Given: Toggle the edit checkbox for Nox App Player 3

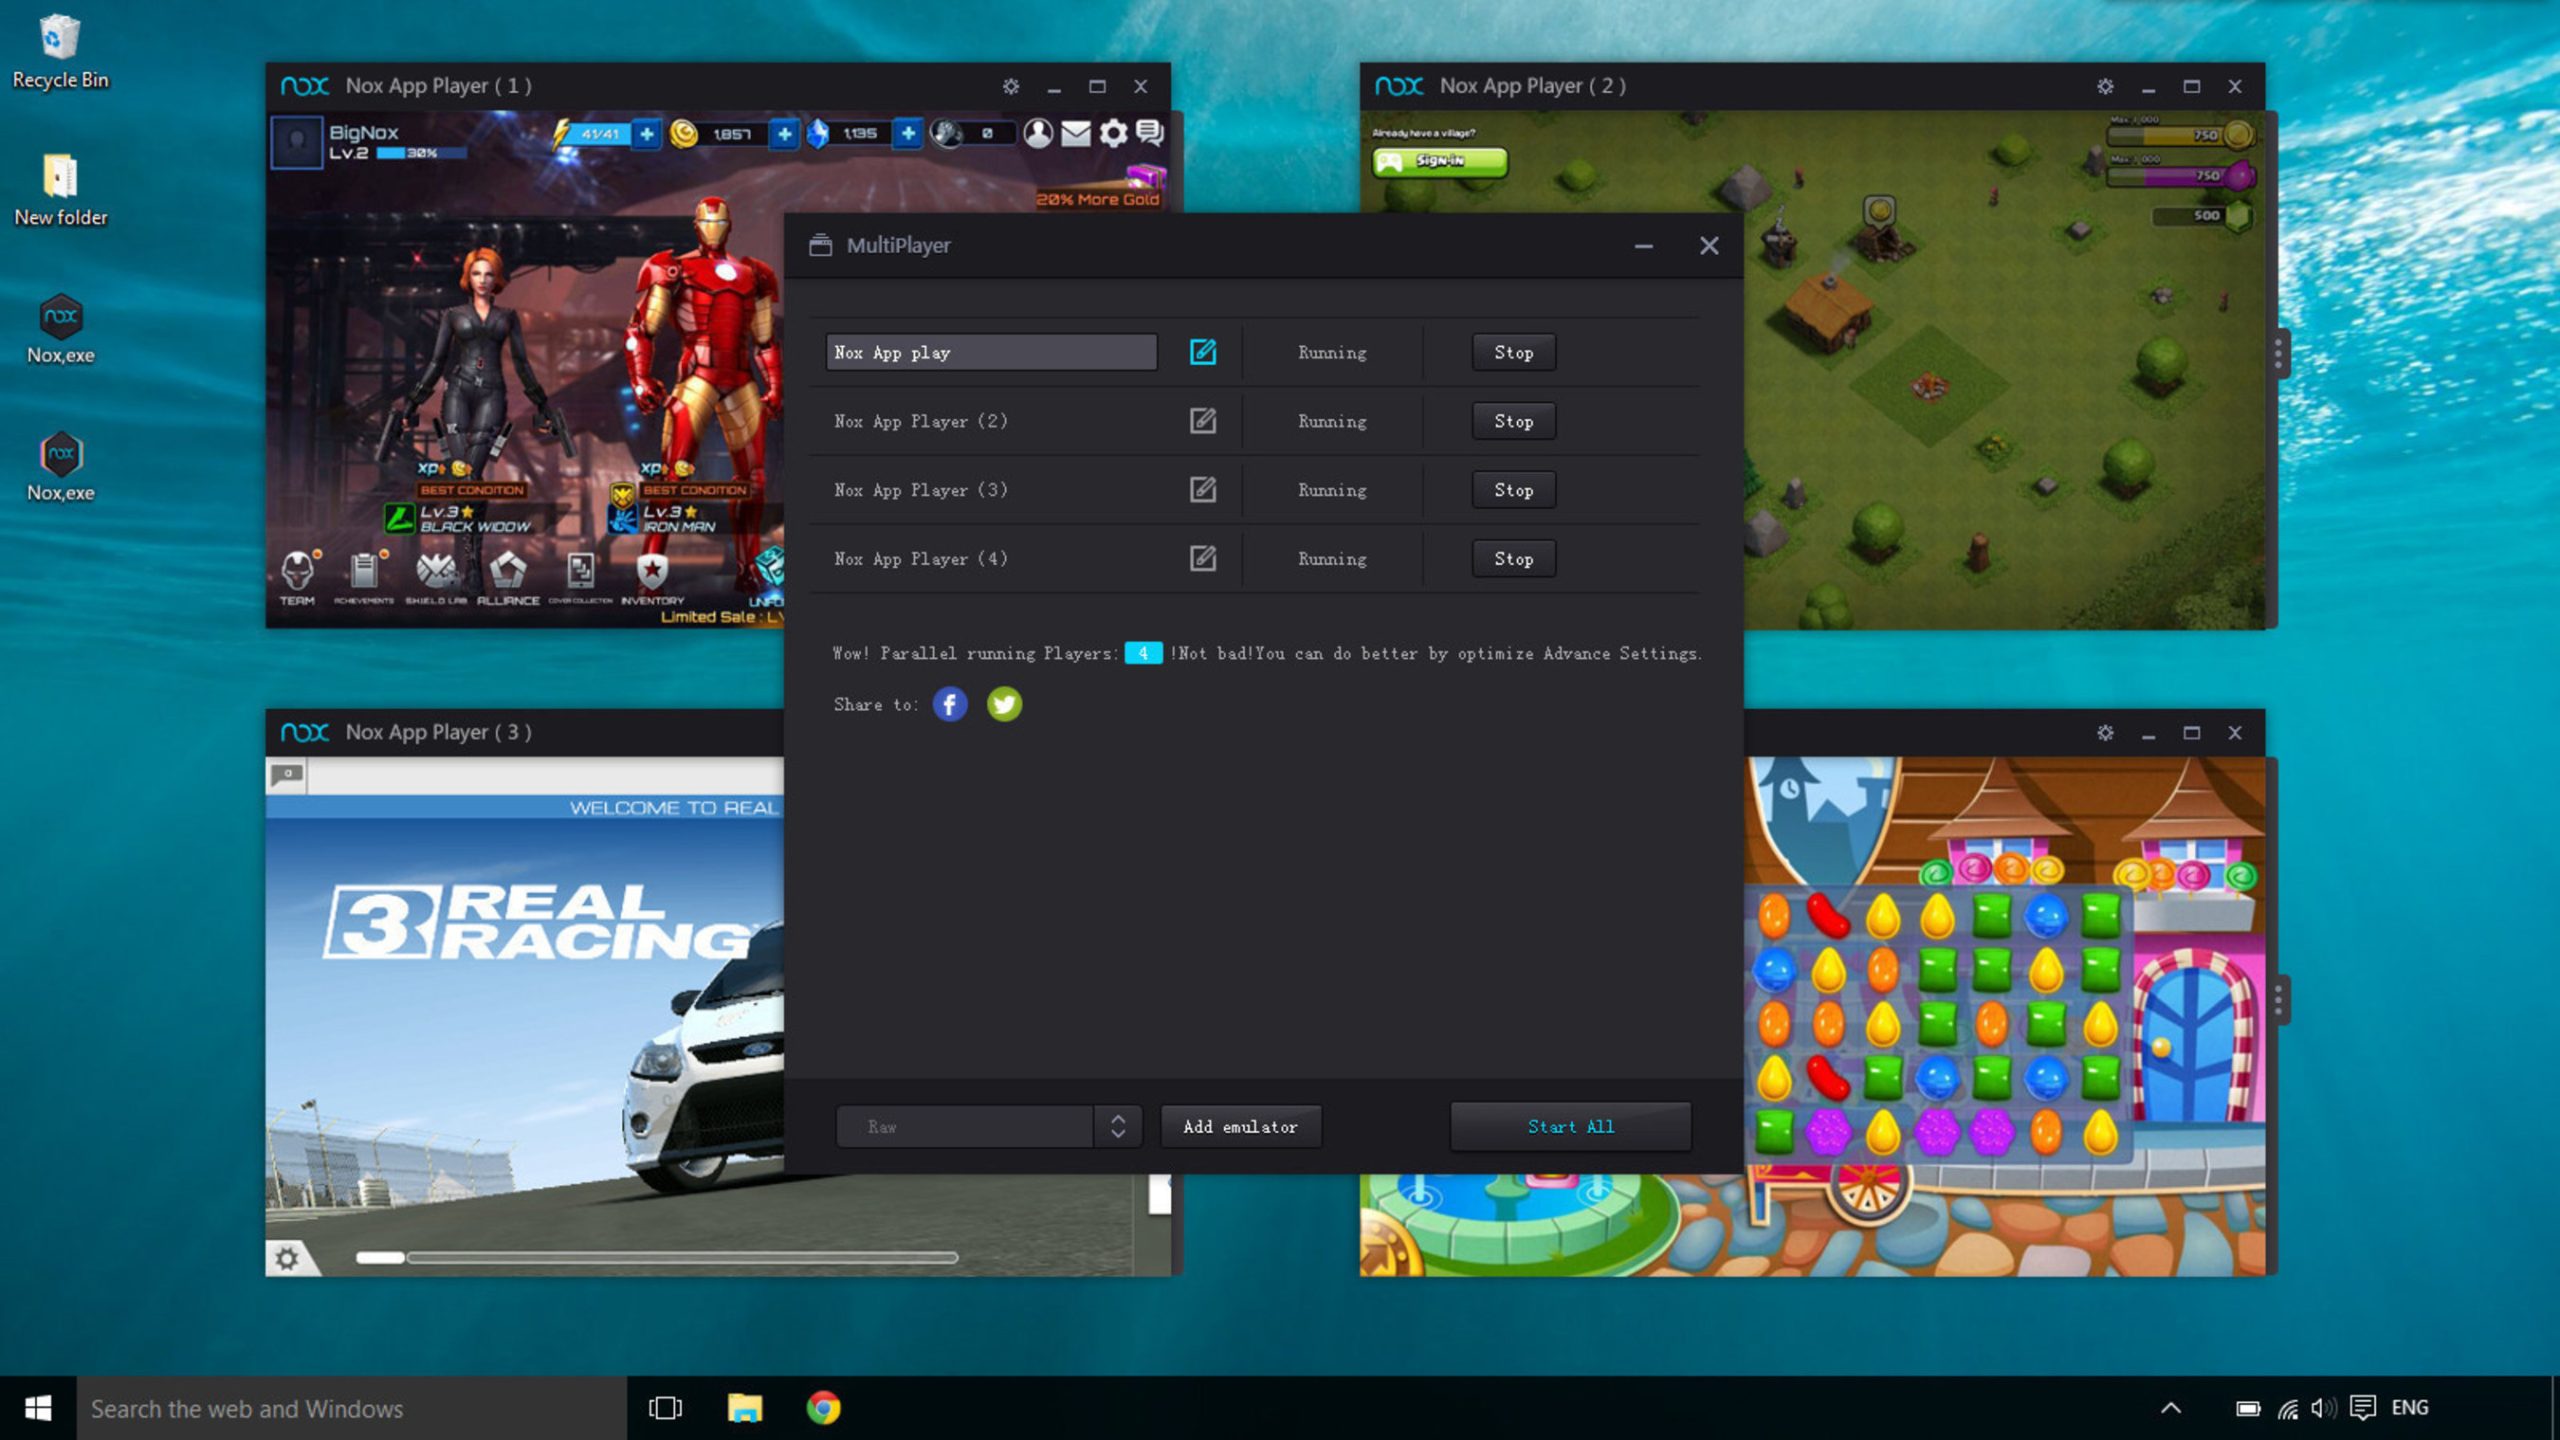Looking at the screenshot, I should pyautogui.click(x=1201, y=489).
